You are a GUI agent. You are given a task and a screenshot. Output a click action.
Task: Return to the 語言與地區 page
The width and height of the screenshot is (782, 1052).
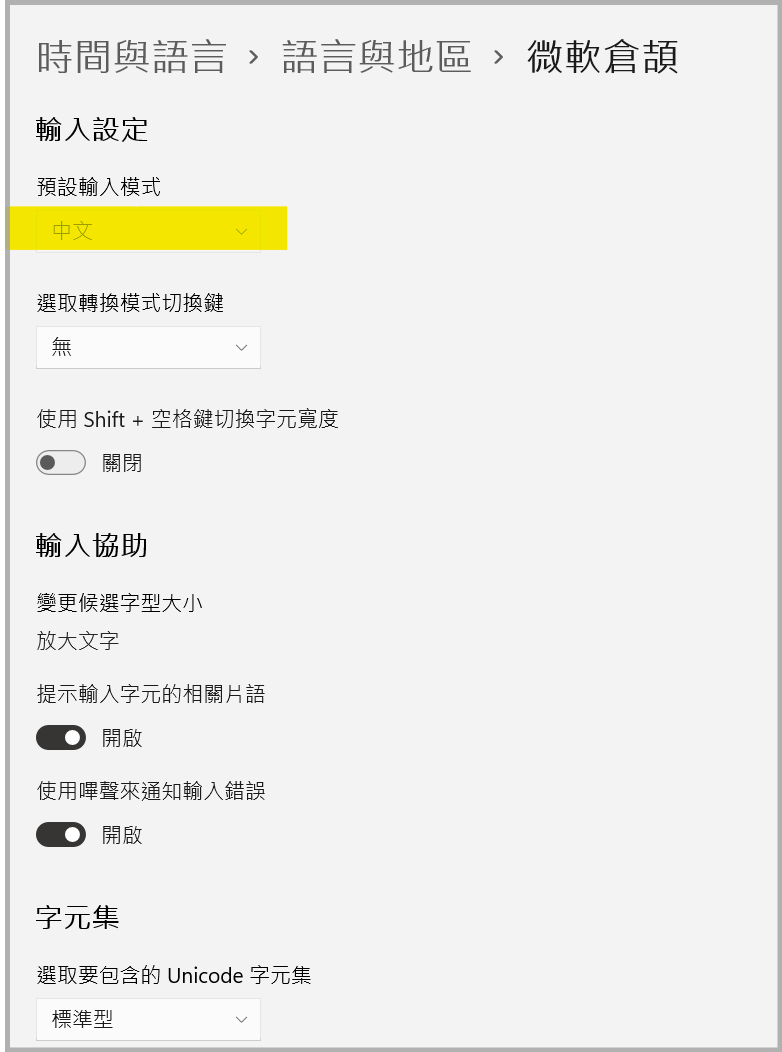(x=375, y=58)
